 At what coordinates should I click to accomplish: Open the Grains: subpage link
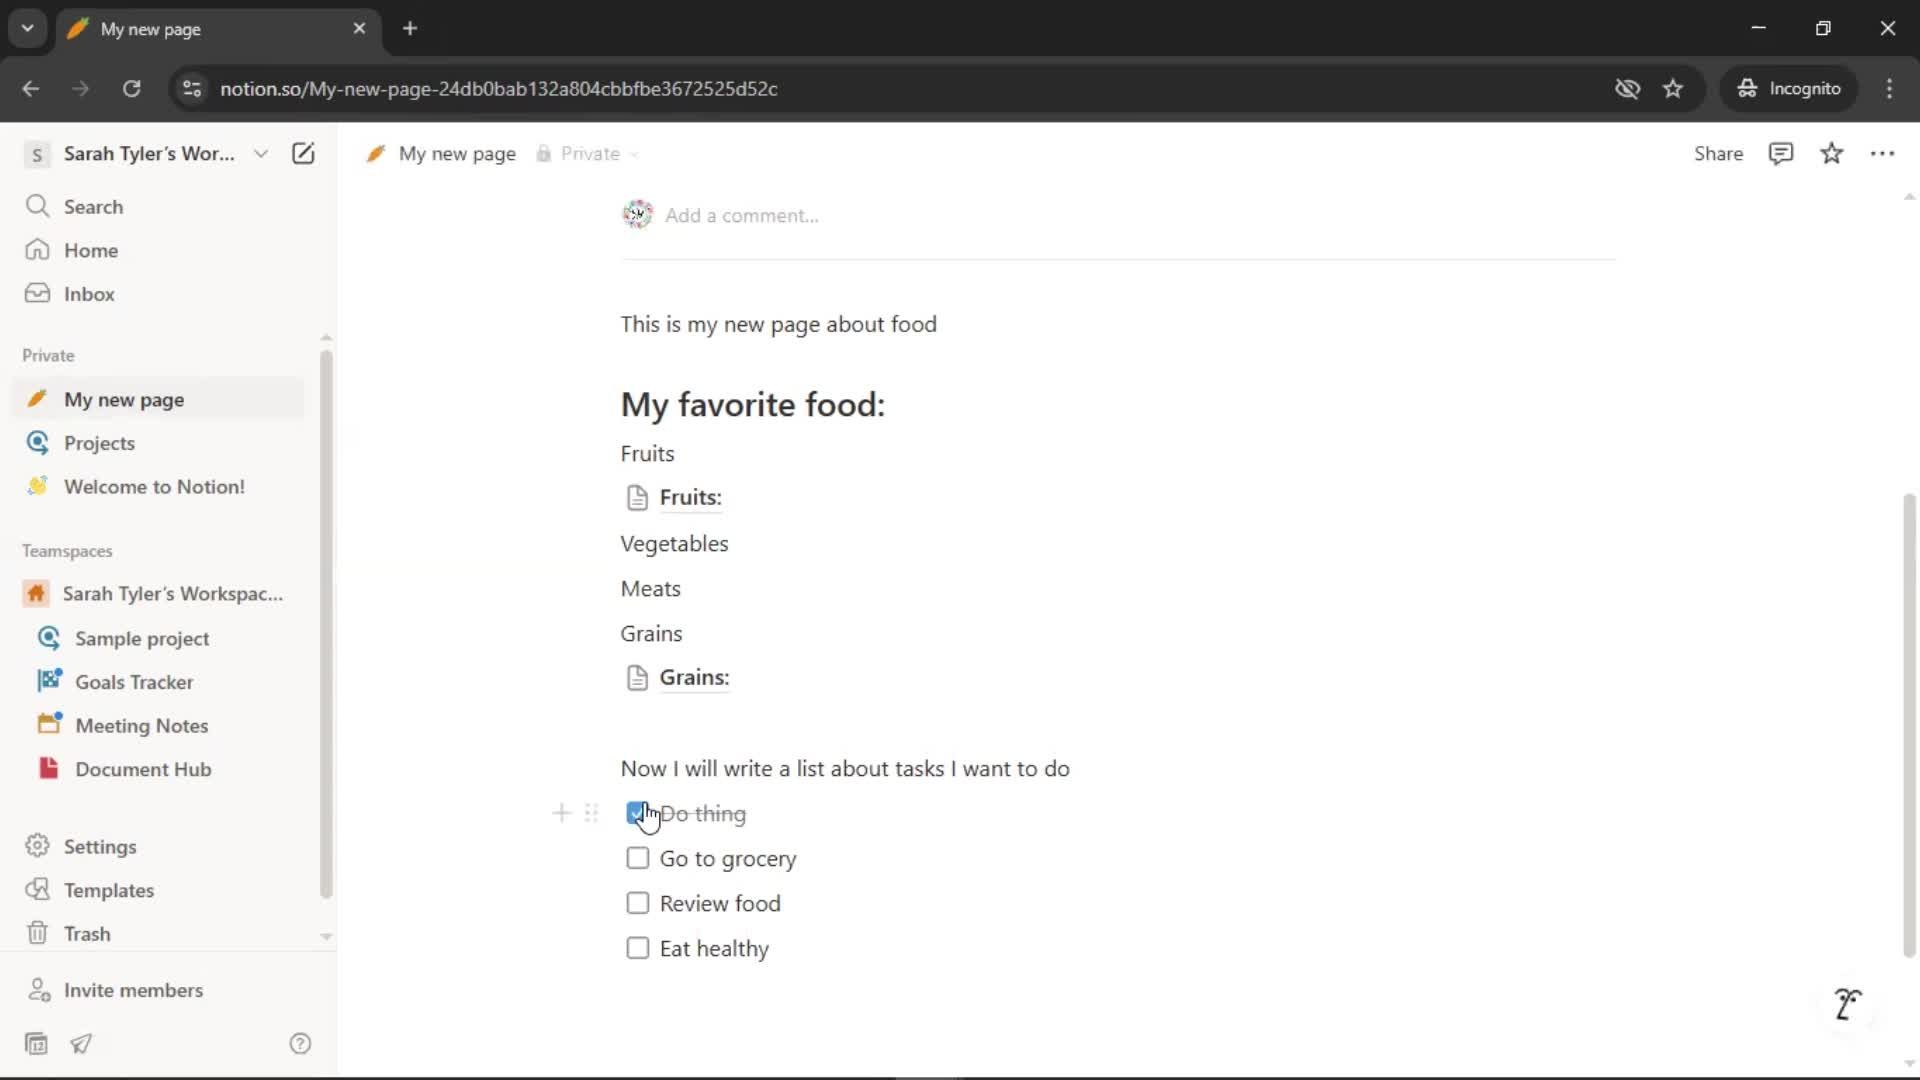tap(694, 677)
